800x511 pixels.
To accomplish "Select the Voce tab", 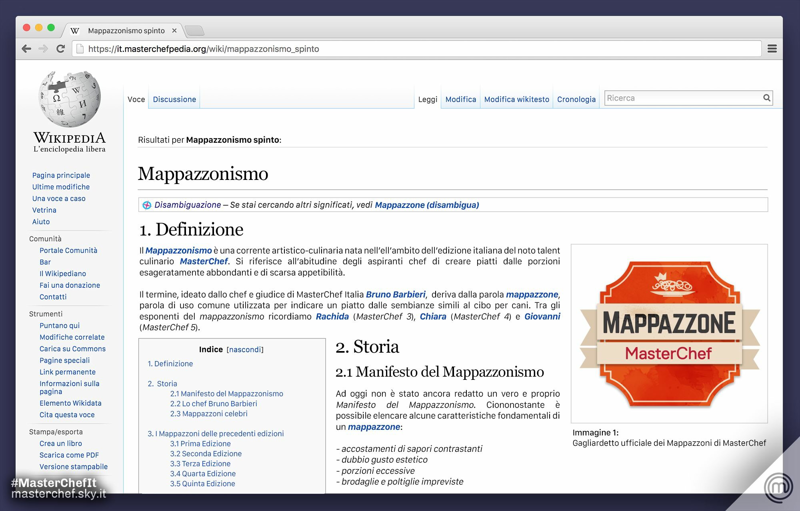I will pos(136,99).
